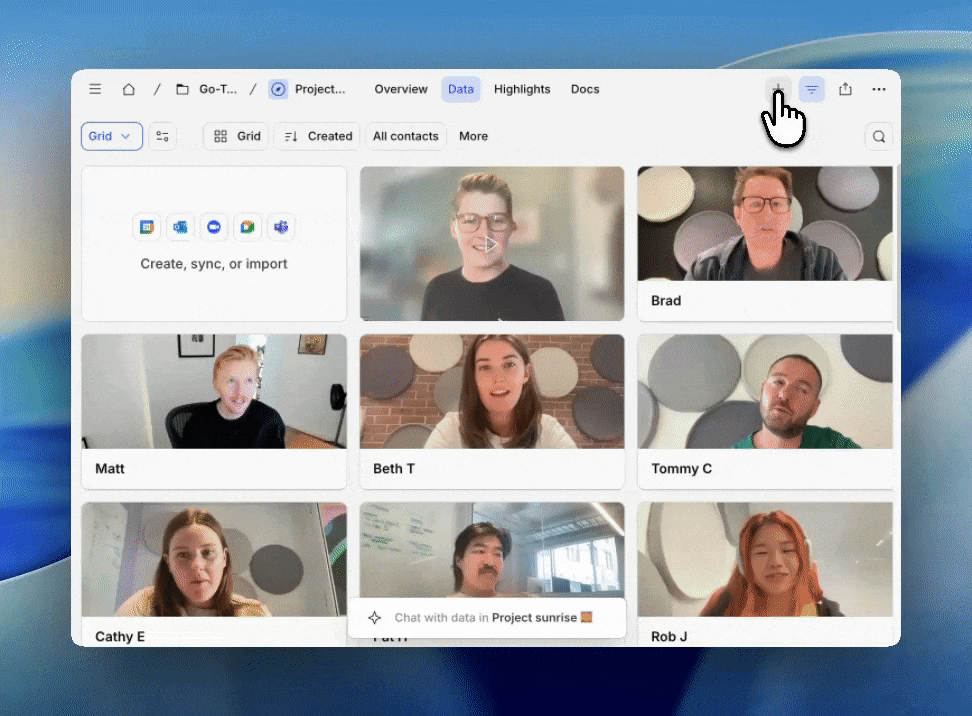Open Matt's video thumbnail

pyautogui.click(x=214, y=392)
